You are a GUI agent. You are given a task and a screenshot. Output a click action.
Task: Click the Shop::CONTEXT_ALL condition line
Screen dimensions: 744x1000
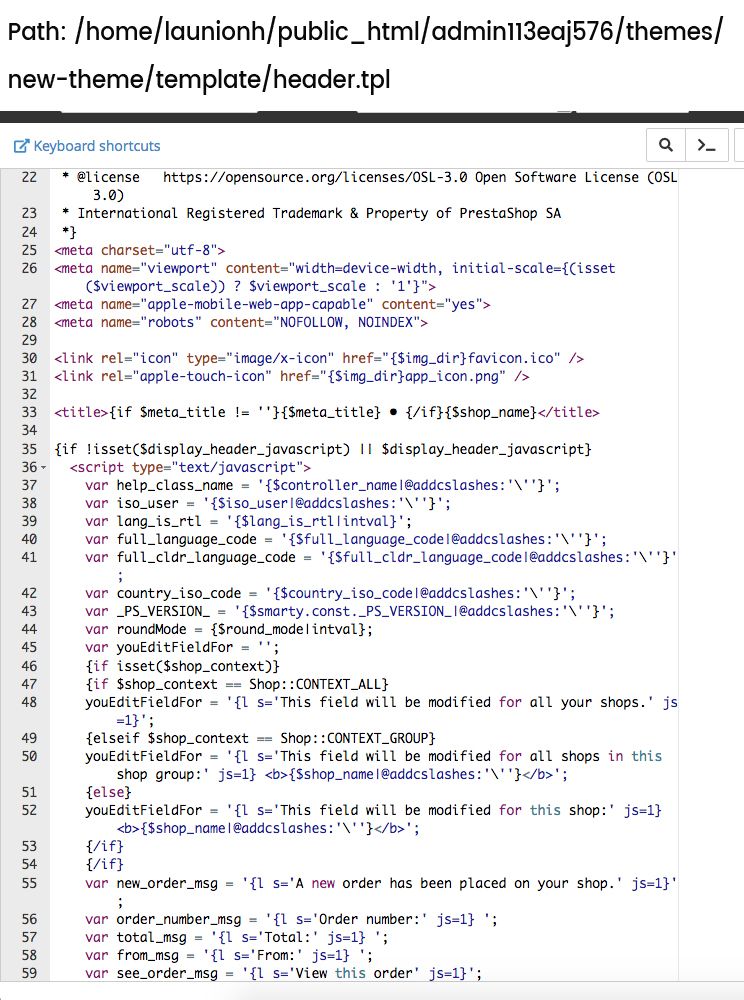(237, 684)
